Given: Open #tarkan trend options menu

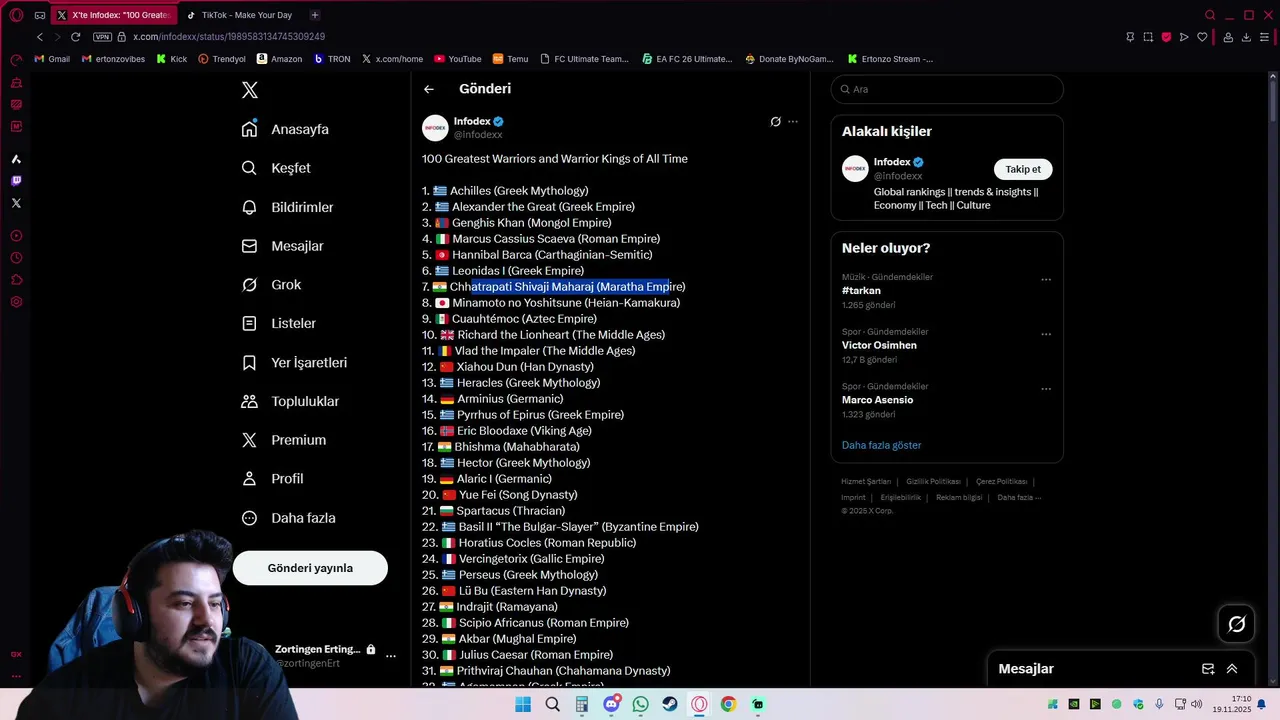Looking at the screenshot, I should pyautogui.click(x=1046, y=280).
